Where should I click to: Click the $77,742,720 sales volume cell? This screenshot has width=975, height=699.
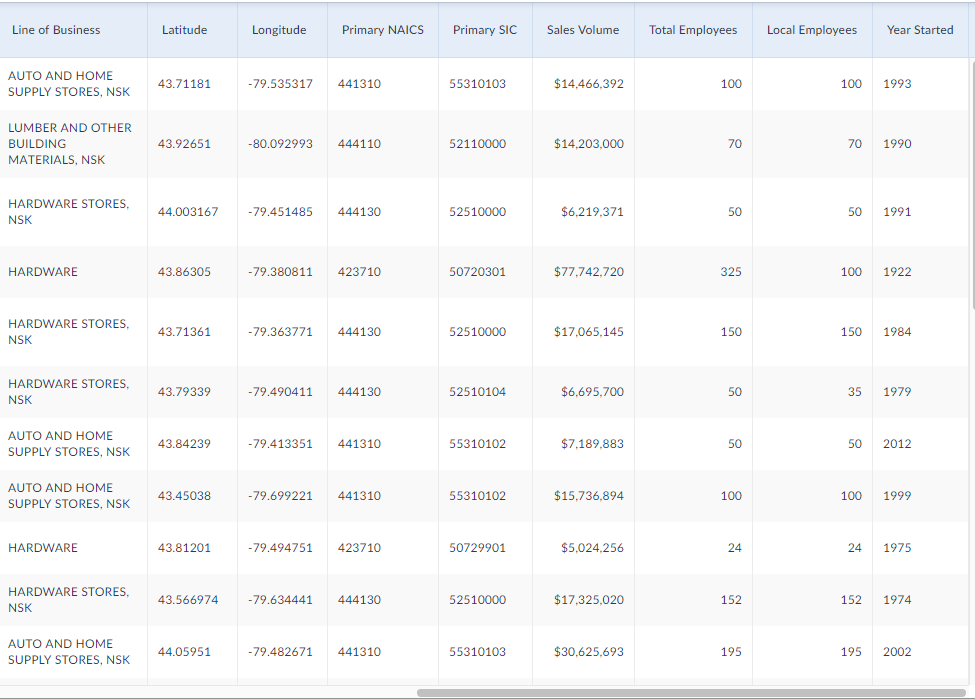pos(588,272)
